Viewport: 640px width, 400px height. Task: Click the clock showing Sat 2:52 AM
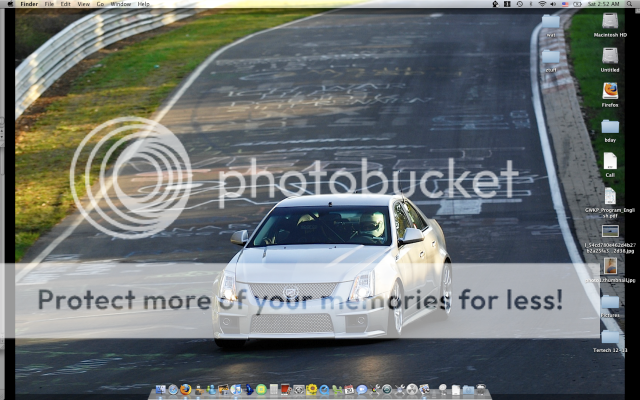[x=603, y=4]
